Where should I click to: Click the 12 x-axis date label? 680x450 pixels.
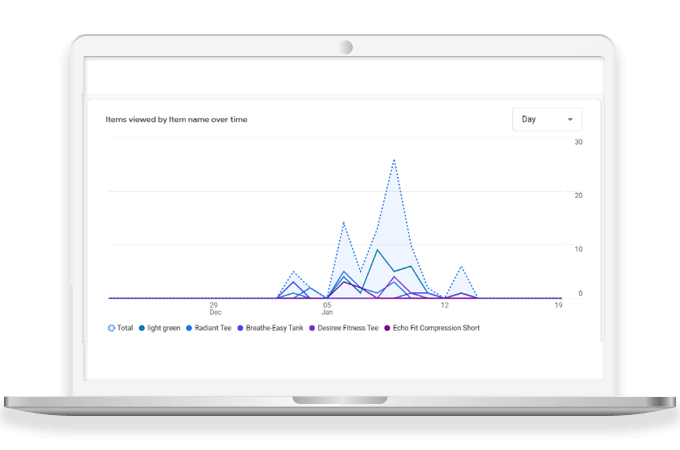(x=445, y=305)
